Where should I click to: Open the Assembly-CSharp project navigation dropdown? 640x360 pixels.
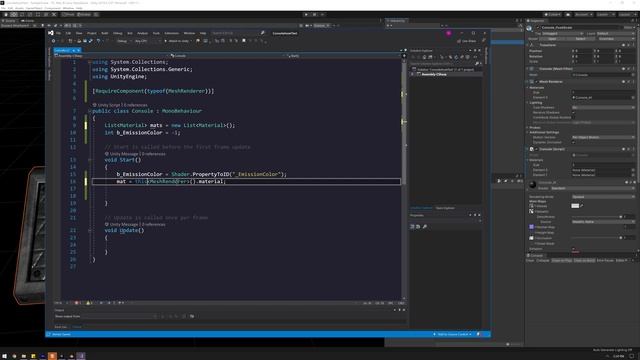click(111, 56)
